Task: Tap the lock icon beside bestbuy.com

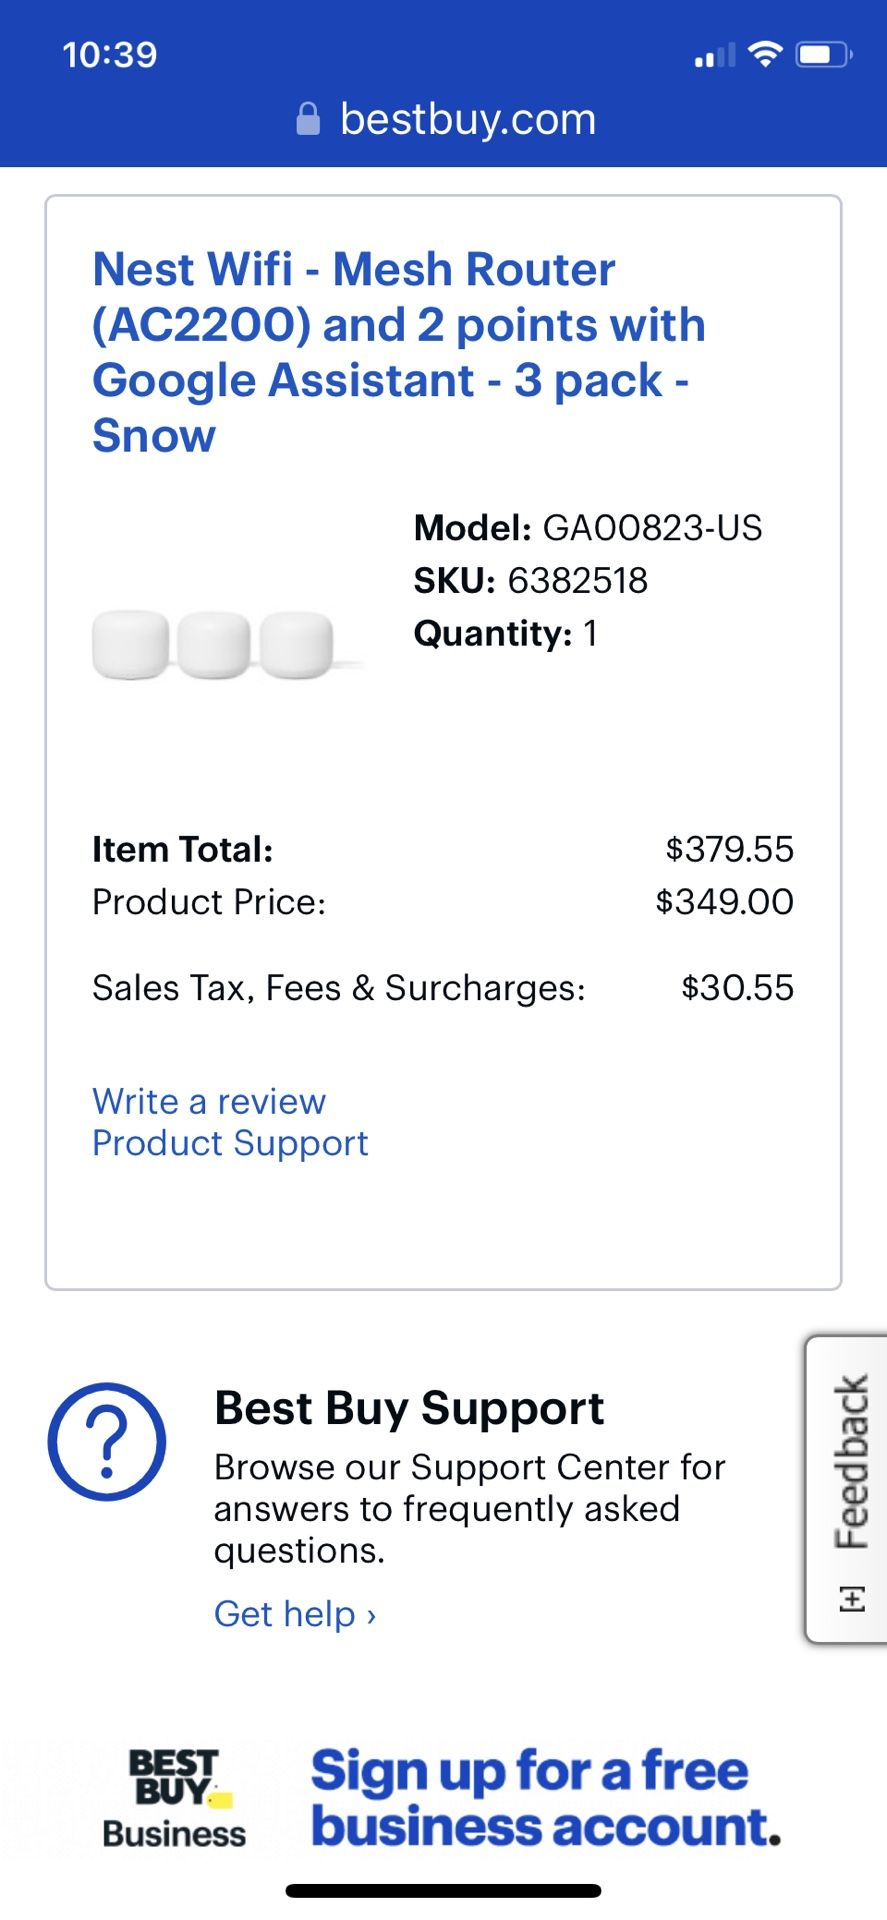Action: pyautogui.click(x=308, y=119)
